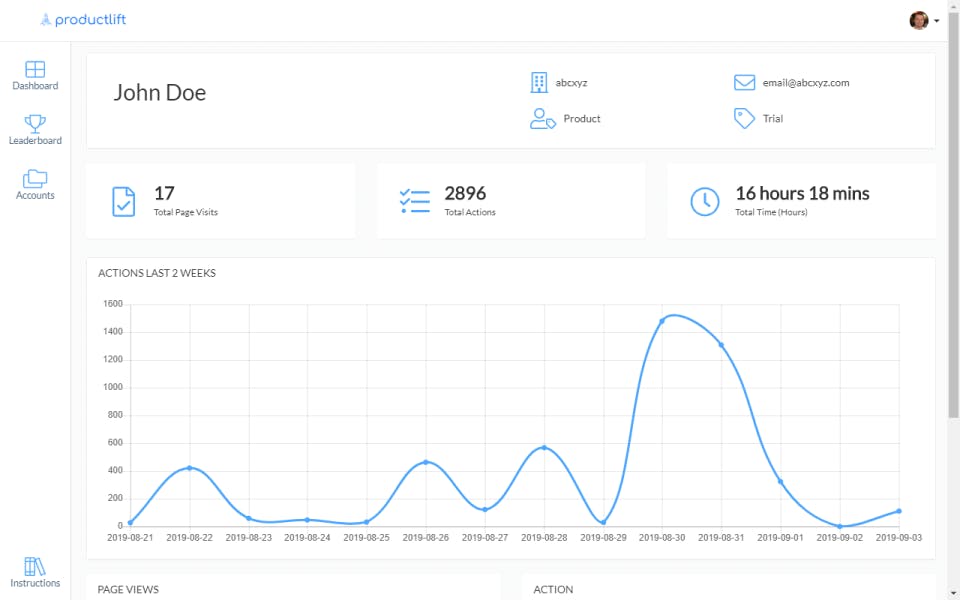The image size is (960, 600).
Task: Click the user role tag icon
Action: 542,119
